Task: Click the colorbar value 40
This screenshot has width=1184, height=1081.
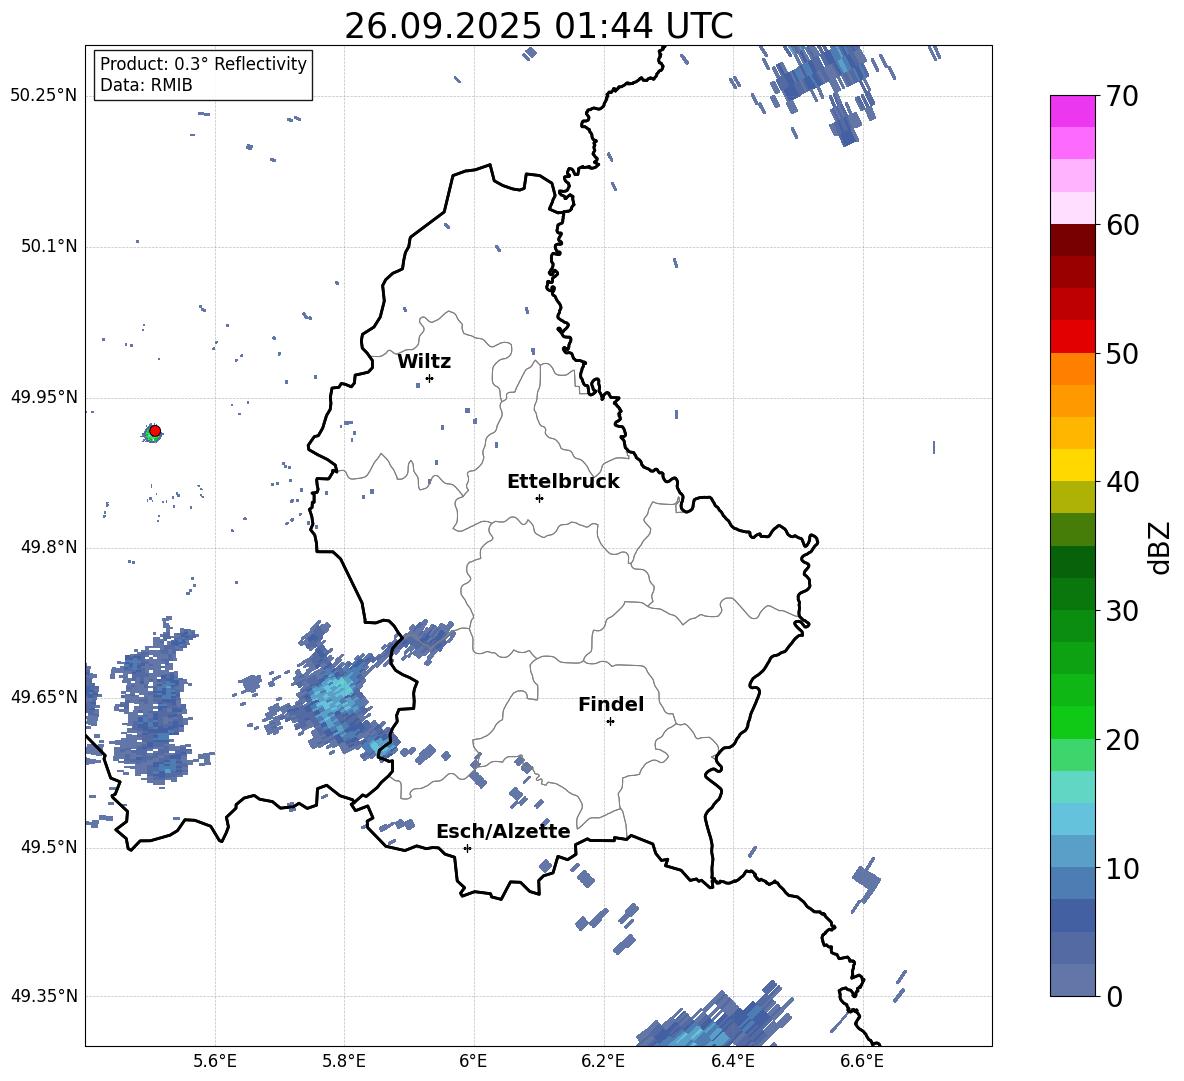Action: [x=1122, y=482]
